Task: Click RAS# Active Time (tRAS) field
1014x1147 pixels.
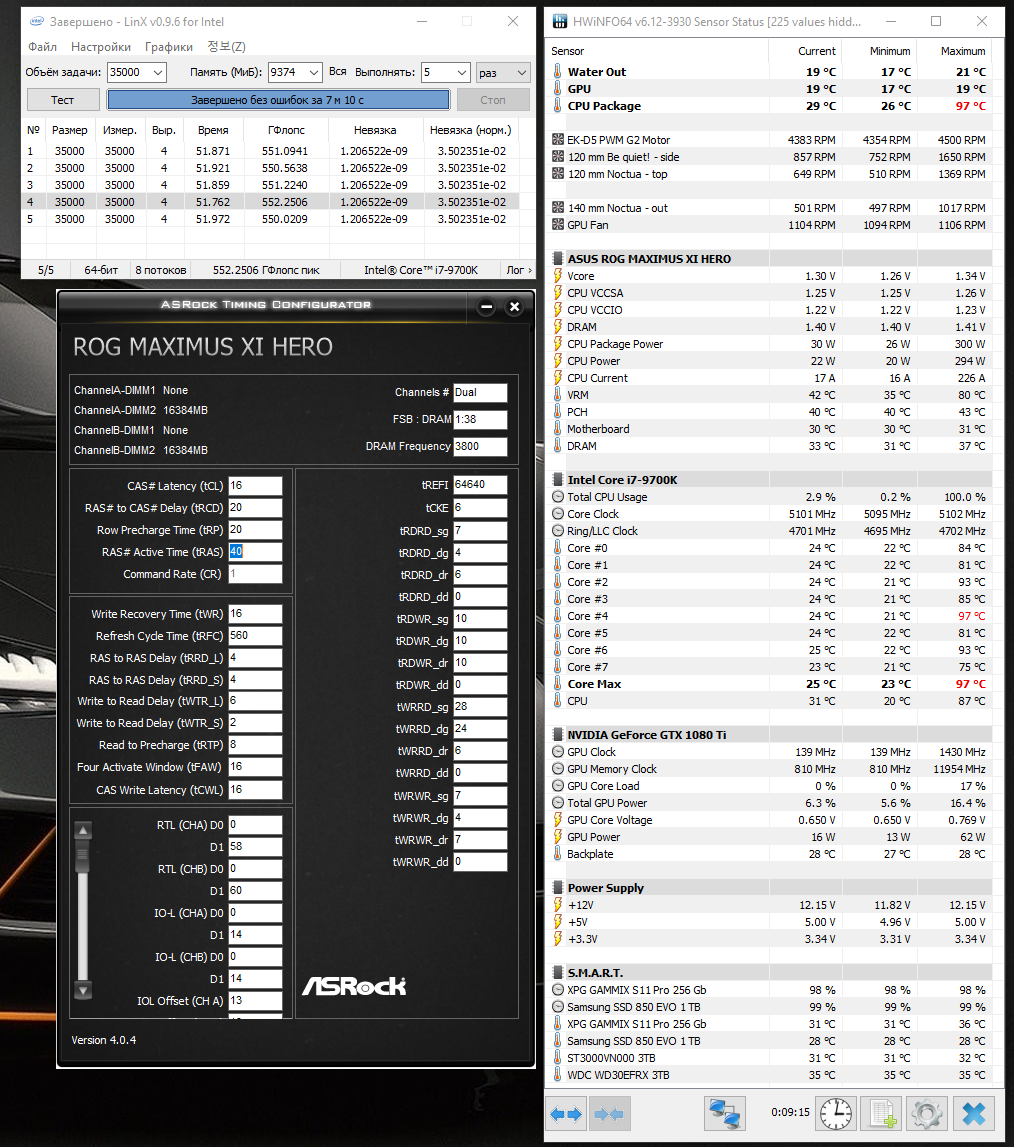Action: pyautogui.click(x=255, y=552)
